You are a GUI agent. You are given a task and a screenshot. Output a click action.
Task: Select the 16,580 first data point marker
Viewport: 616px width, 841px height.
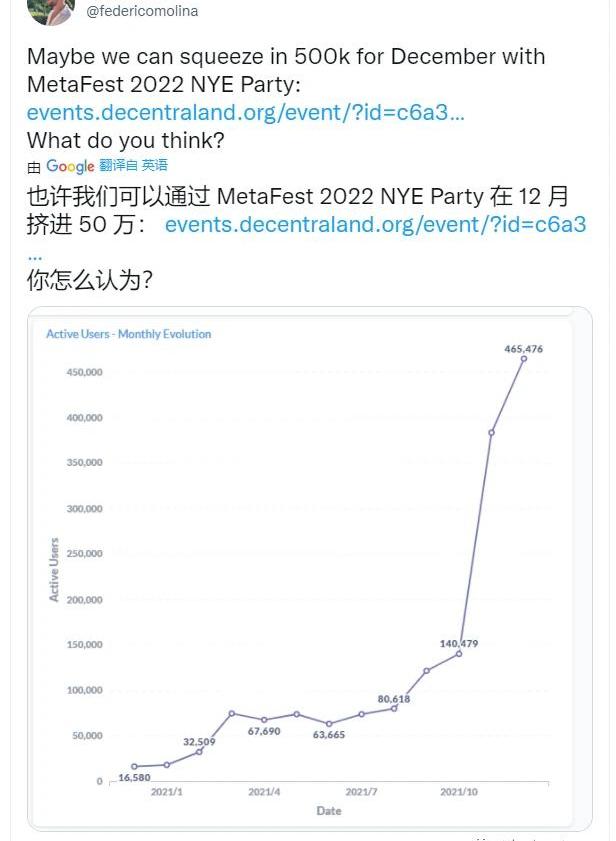click(134, 766)
